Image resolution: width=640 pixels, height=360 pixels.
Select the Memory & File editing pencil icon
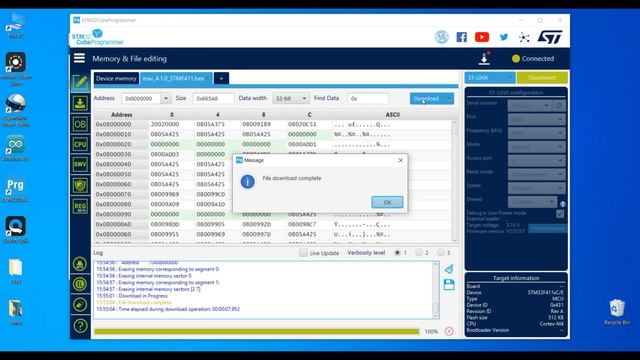click(80, 82)
